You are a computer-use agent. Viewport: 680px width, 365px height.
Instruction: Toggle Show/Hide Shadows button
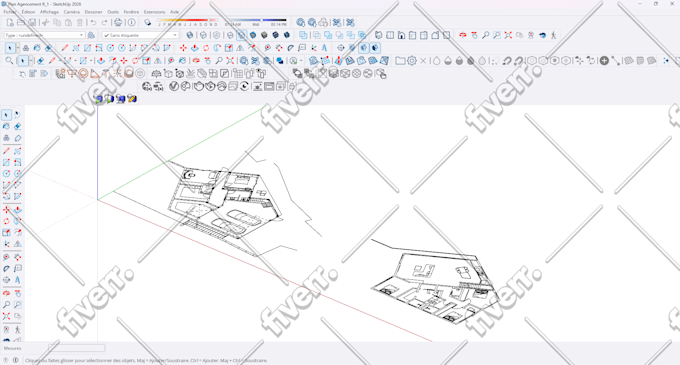148,23
